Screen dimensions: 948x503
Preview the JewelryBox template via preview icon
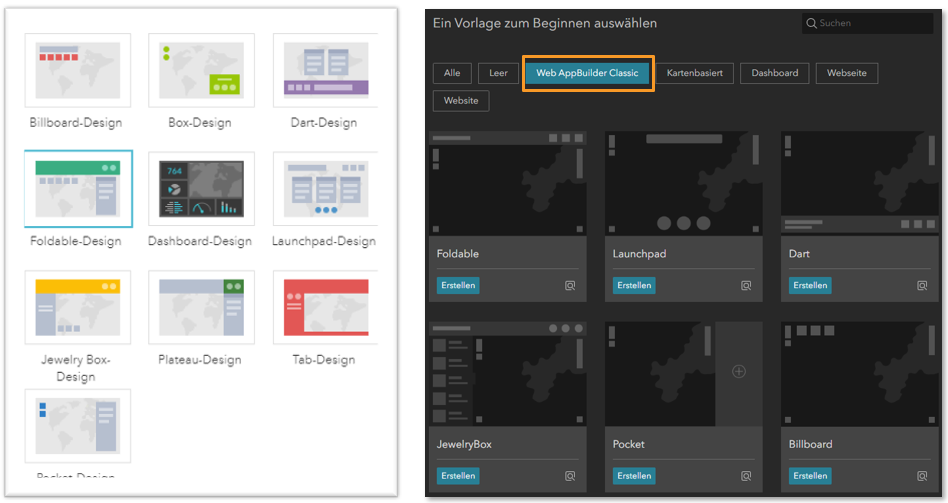pos(570,476)
